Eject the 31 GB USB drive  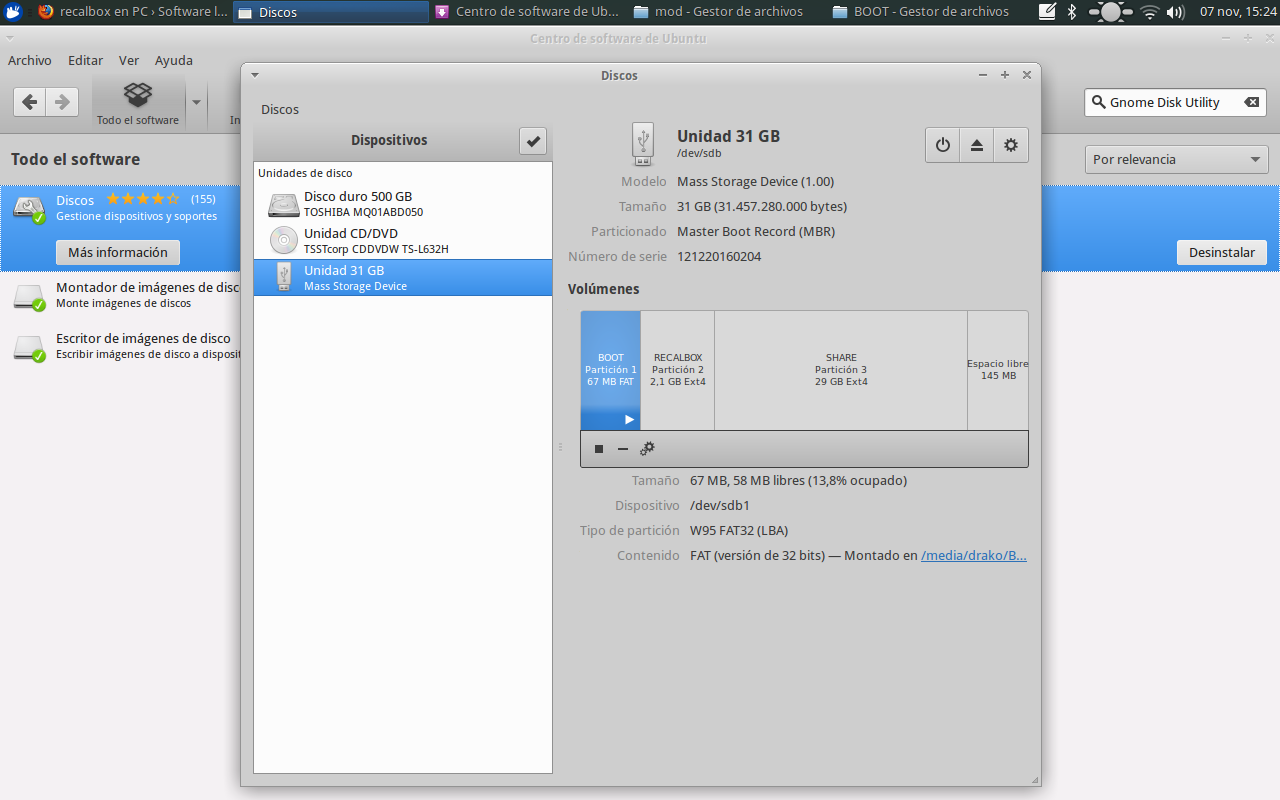coord(977,145)
